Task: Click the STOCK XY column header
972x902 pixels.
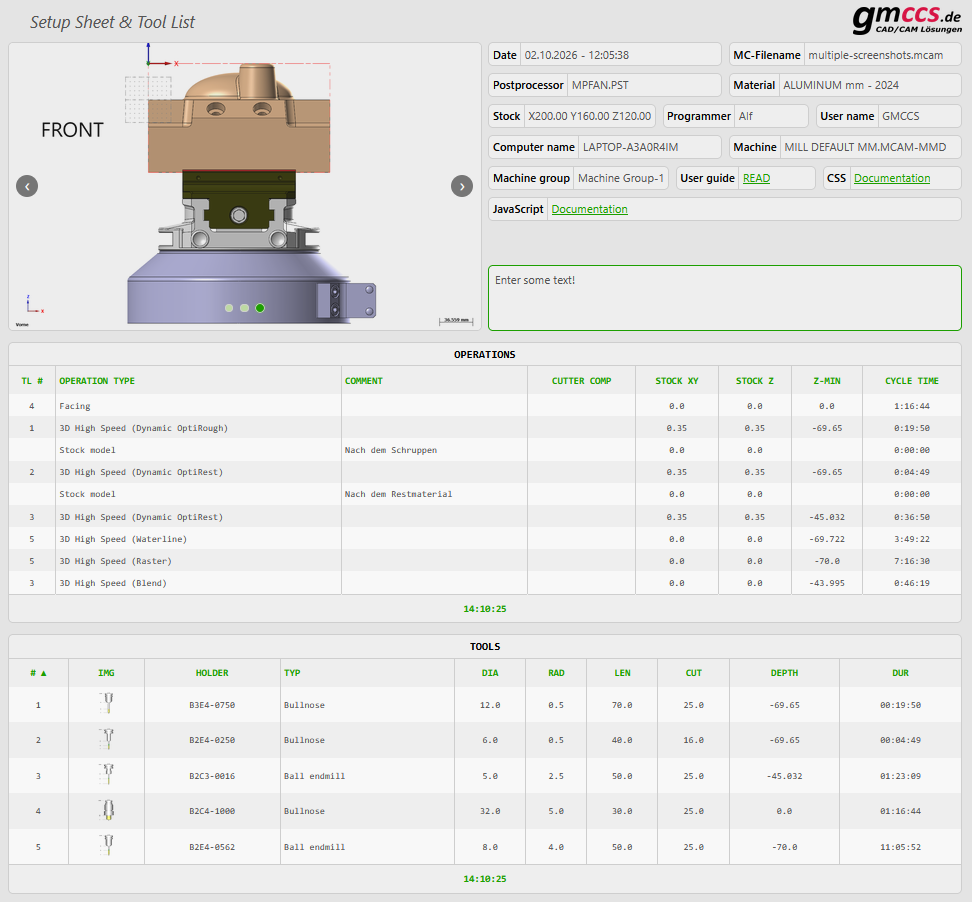Action: [x=677, y=381]
